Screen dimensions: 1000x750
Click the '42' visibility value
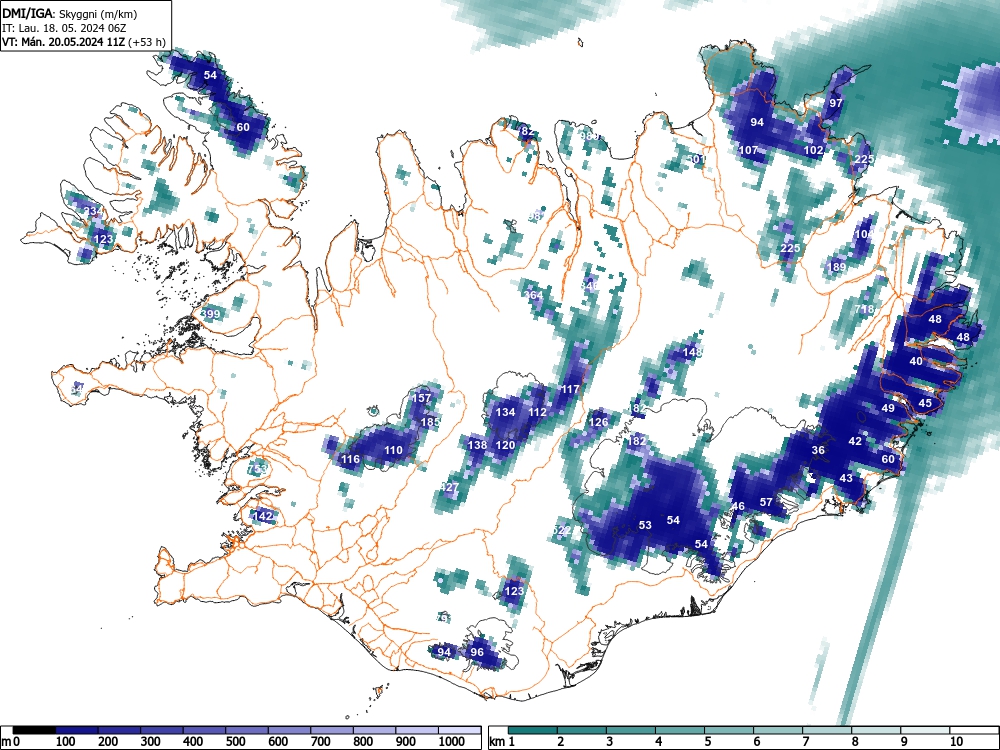[855, 441]
